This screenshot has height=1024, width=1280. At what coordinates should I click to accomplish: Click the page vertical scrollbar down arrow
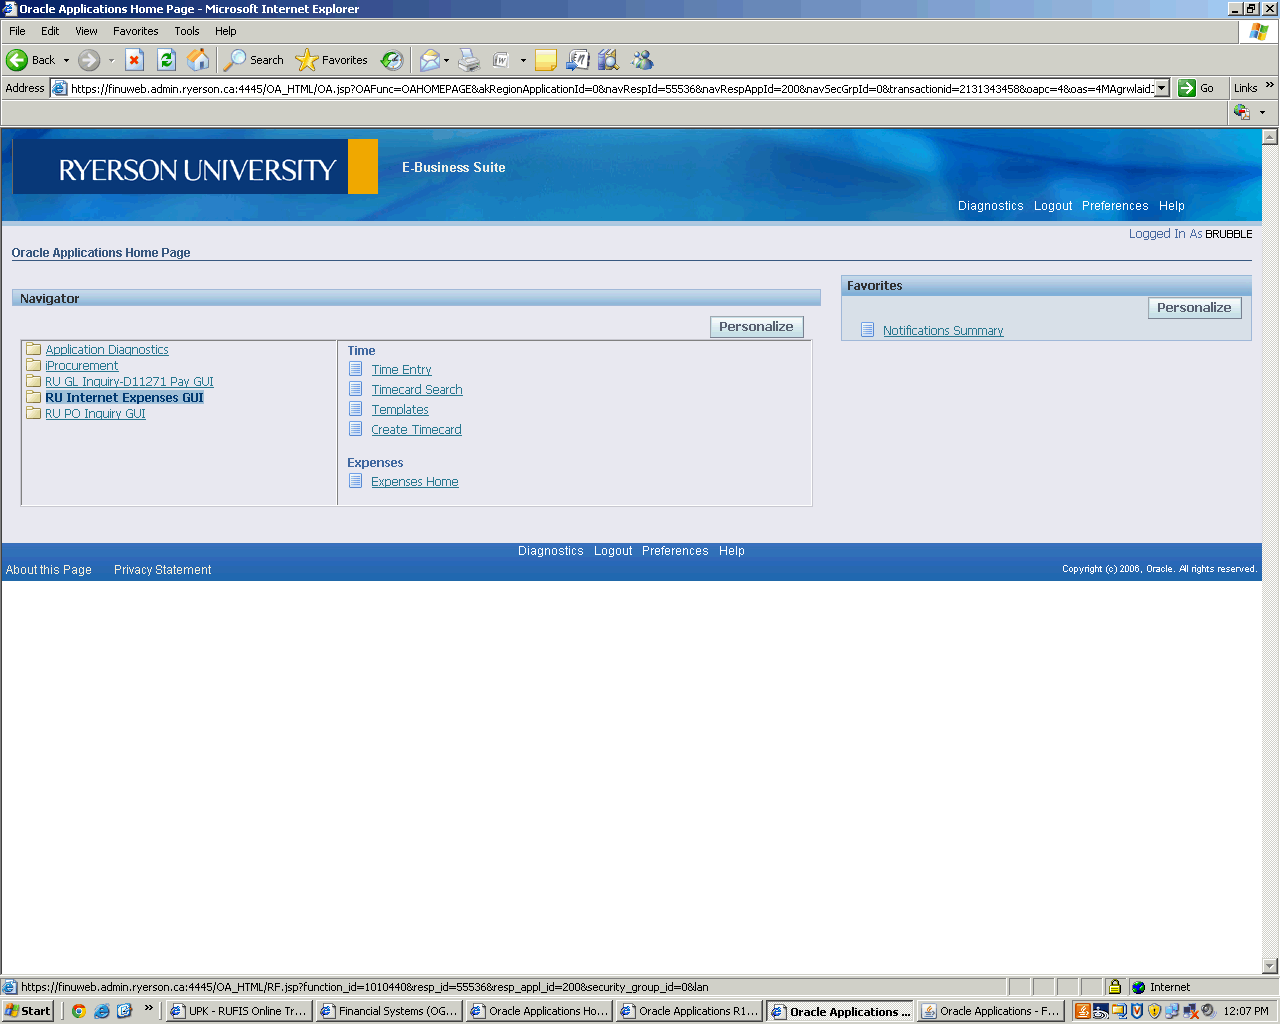pyautogui.click(x=1270, y=966)
